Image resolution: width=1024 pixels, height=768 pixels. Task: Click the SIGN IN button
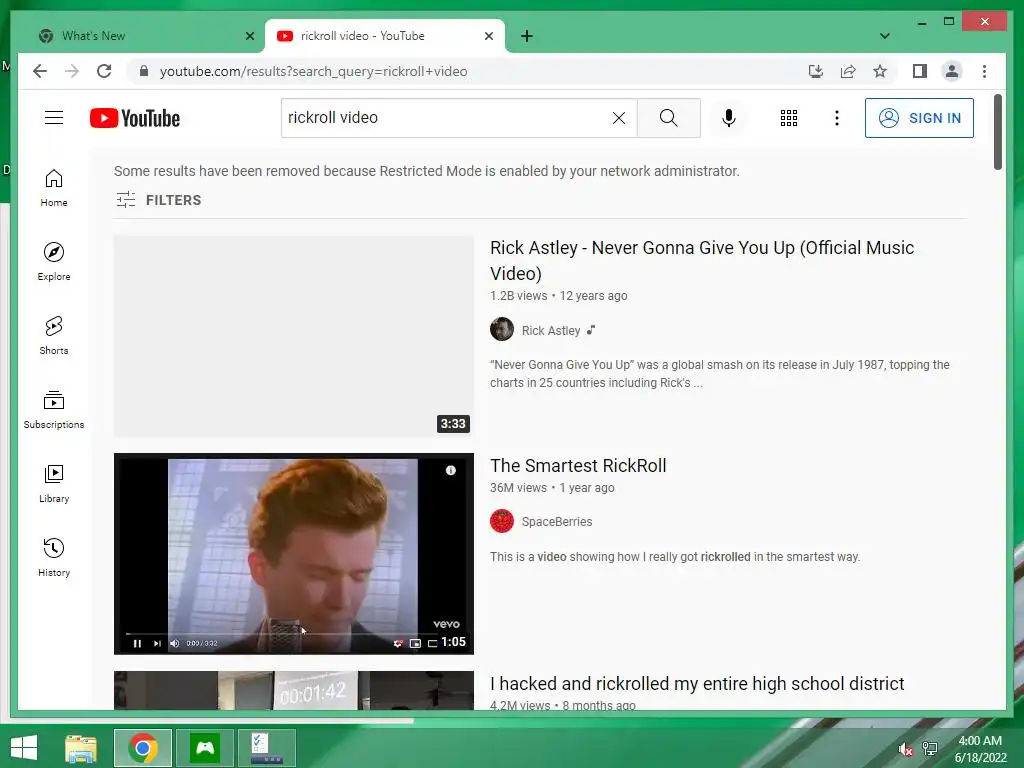pos(919,118)
